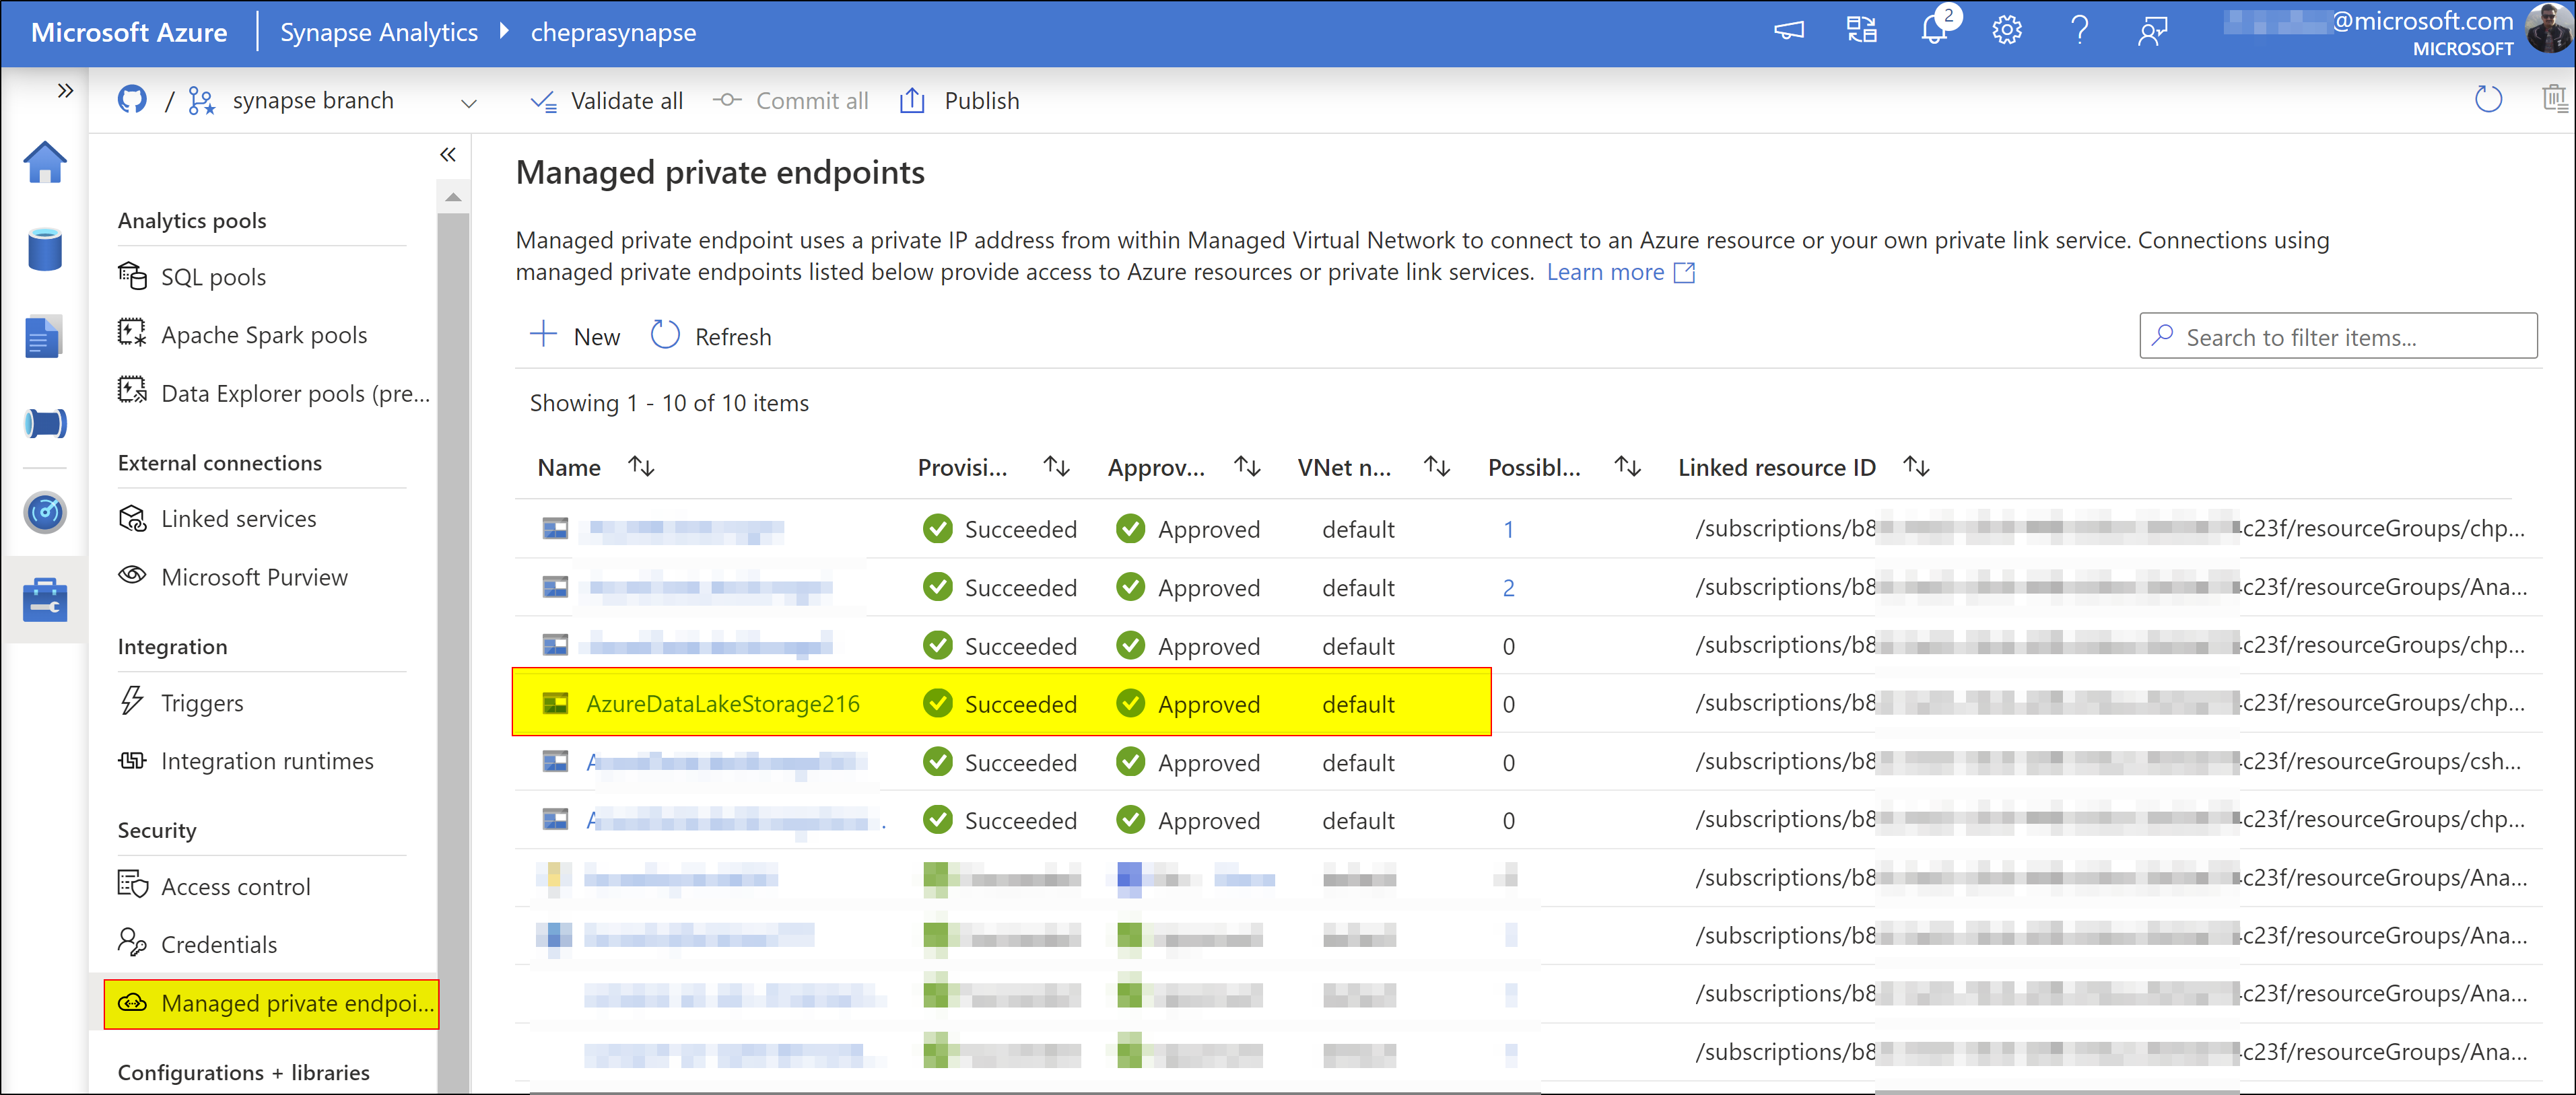Open Credentials

pyautogui.click(x=198, y=944)
